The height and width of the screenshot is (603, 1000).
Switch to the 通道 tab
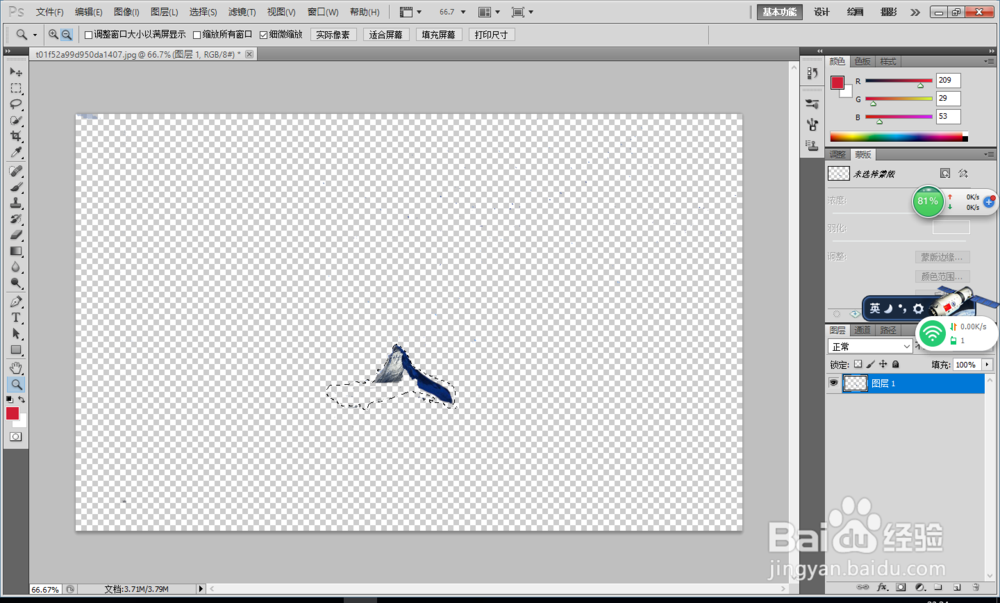click(861, 328)
